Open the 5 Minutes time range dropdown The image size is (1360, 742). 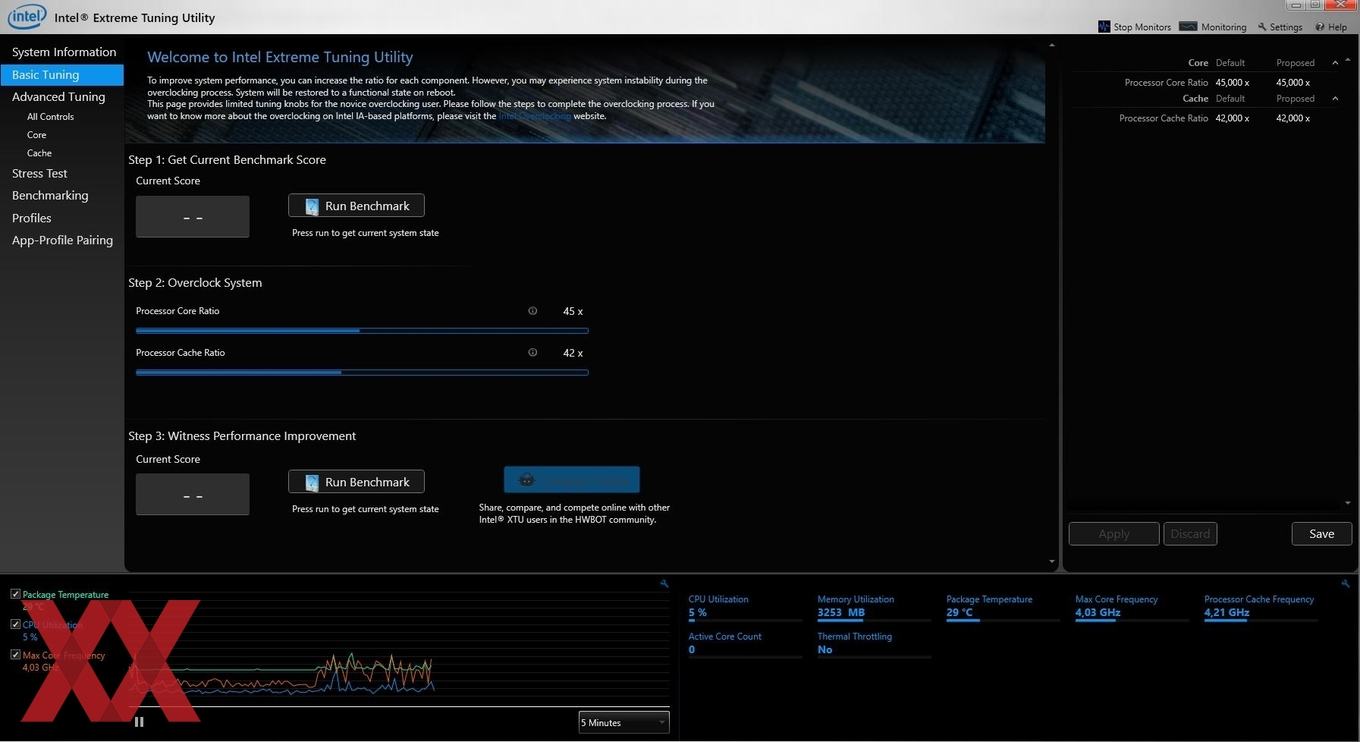624,722
